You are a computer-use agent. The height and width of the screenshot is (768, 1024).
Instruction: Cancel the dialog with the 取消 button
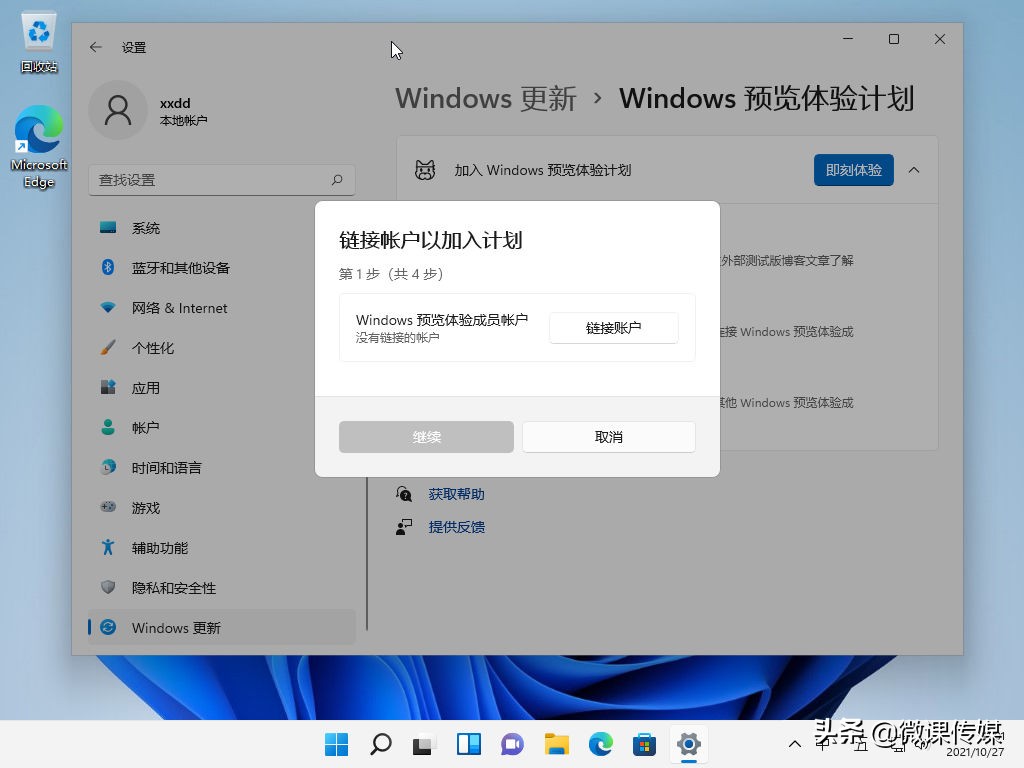pos(608,437)
